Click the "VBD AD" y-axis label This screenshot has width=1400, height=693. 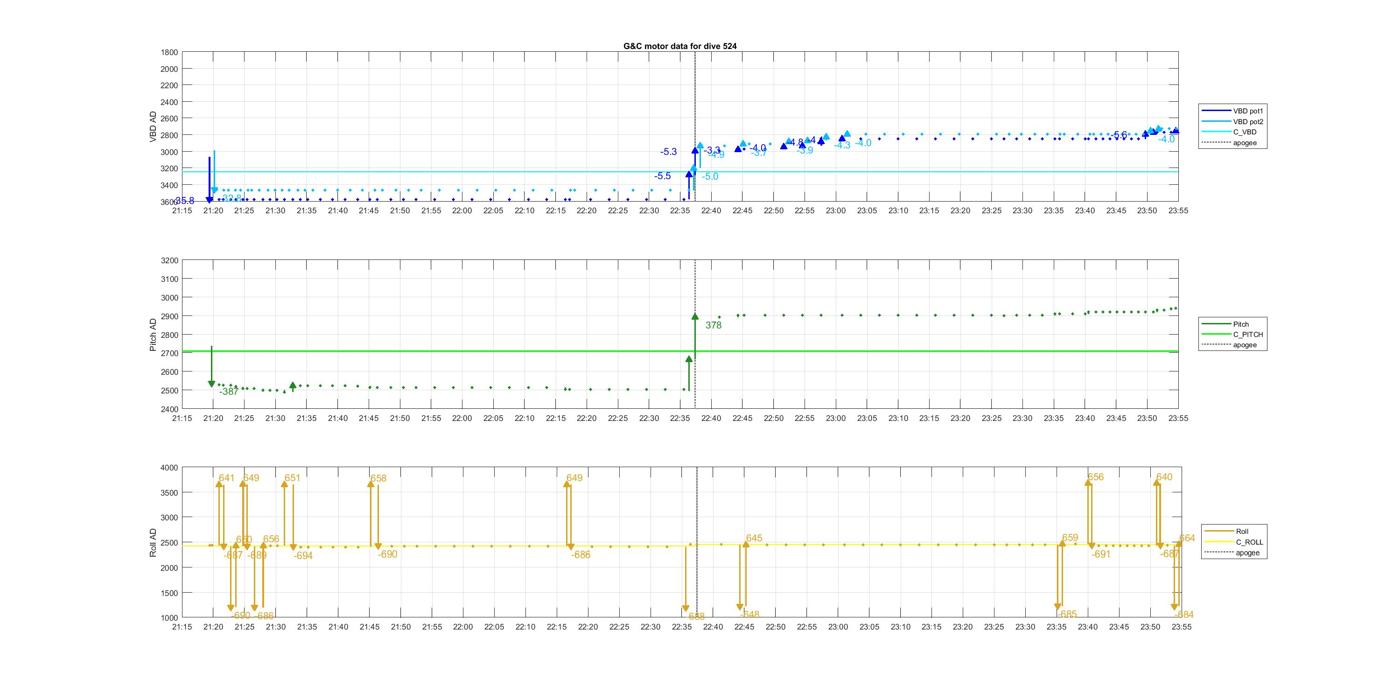pos(153,127)
